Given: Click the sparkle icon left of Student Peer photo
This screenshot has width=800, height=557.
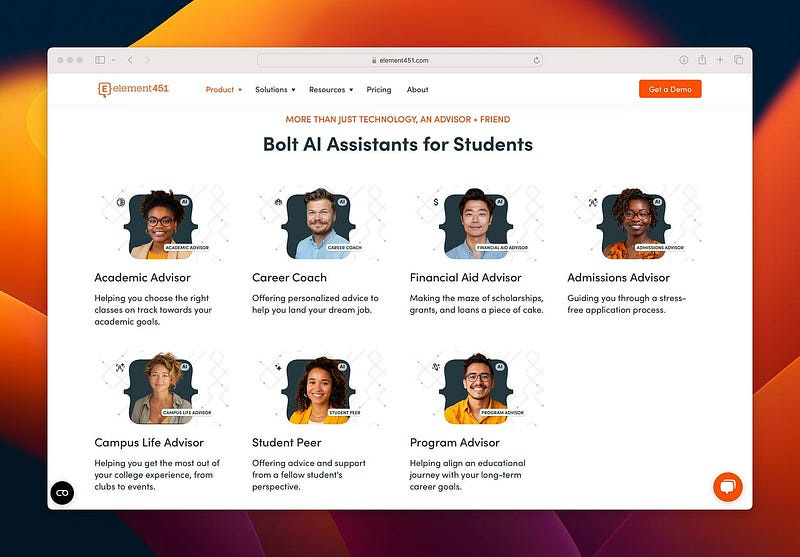Looking at the screenshot, I should [x=278, y=367].
